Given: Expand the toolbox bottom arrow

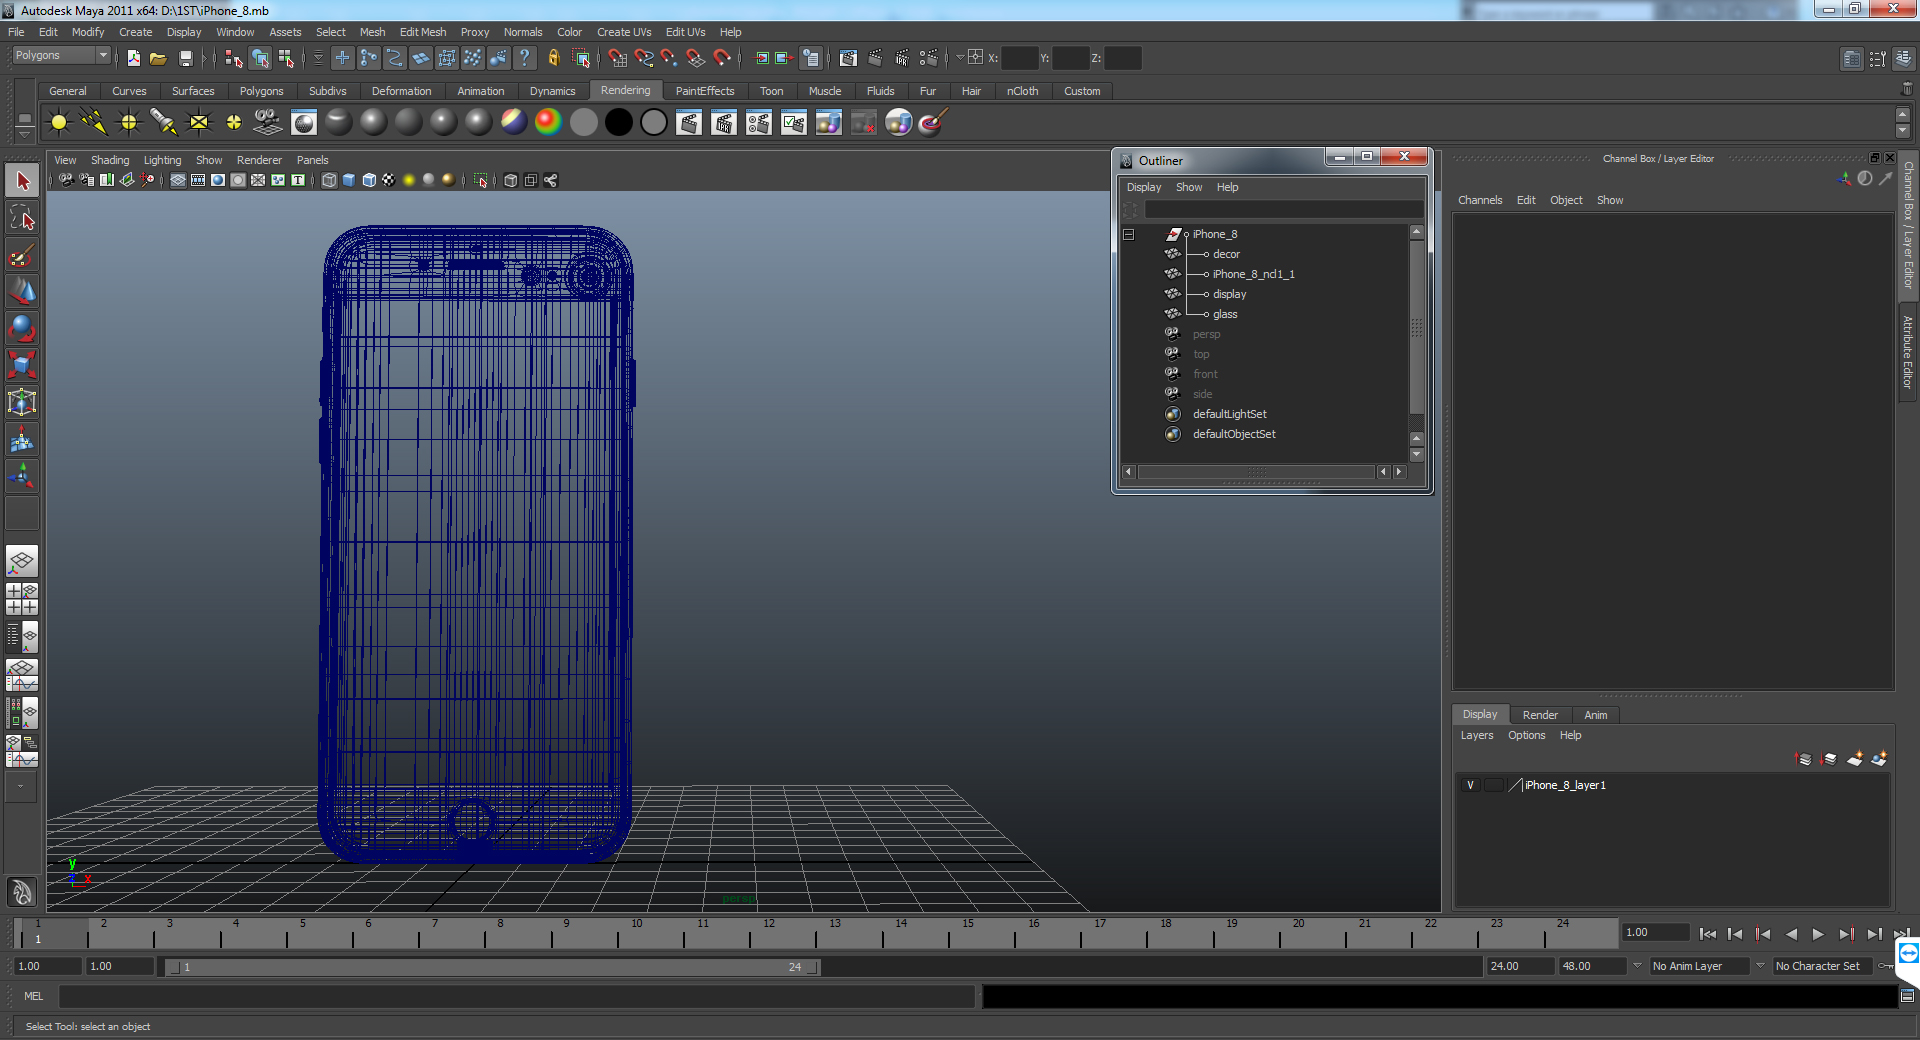Looking at the screenshot, I should (x=21, y=787).
